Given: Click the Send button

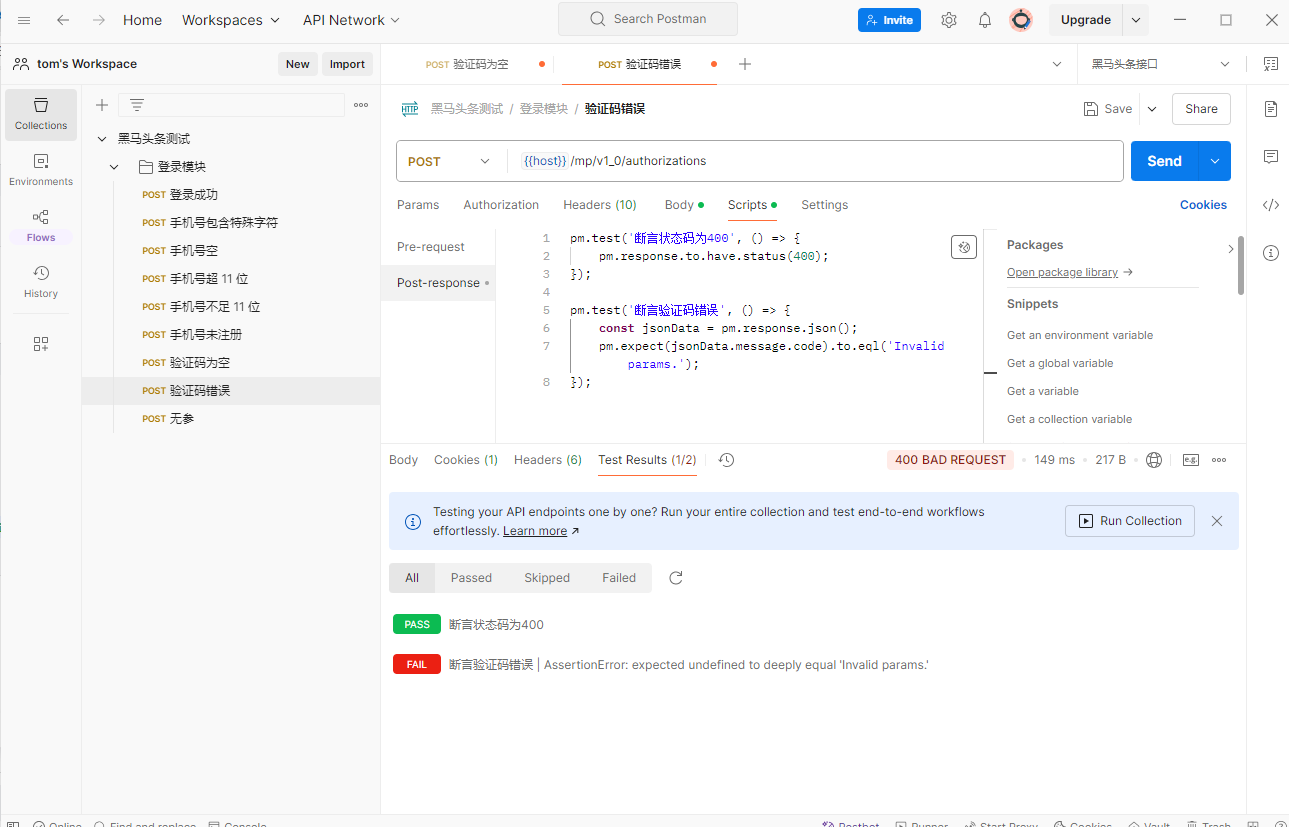Looking at the screenshot, I should 1164,161.
